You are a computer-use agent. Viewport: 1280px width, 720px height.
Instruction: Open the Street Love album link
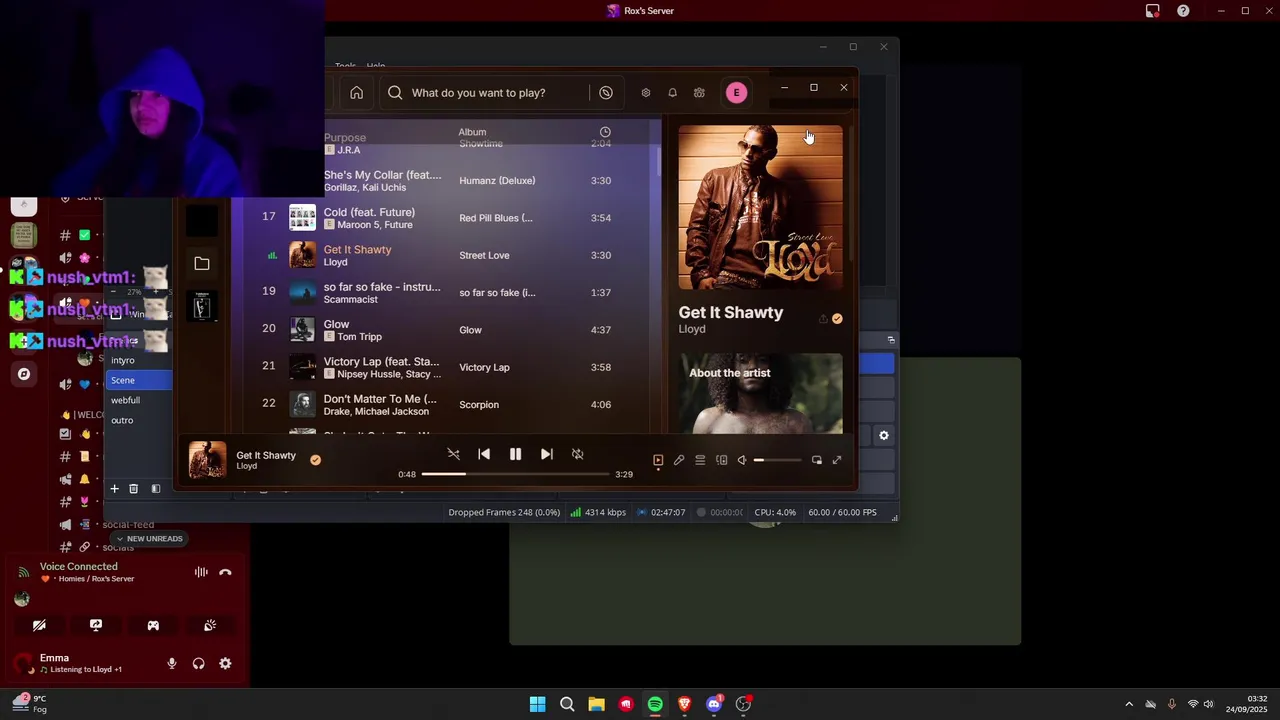click(x=484, y=255)
